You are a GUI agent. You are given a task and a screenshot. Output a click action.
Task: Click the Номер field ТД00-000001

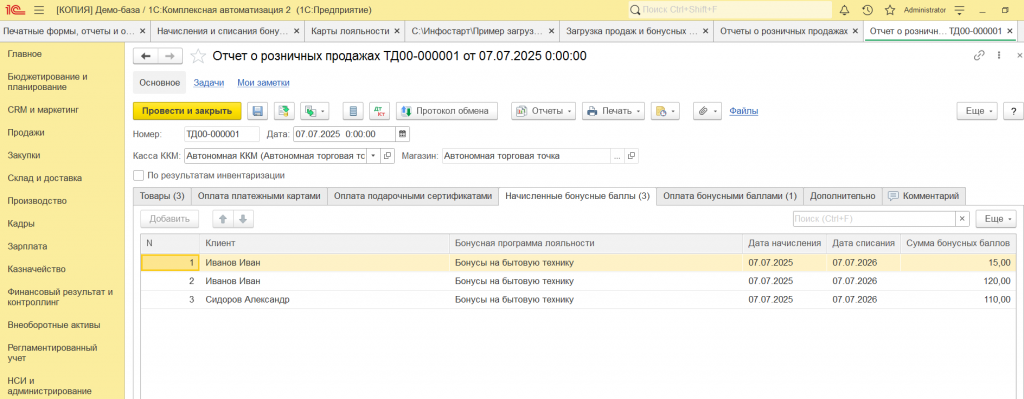[x=223, y=134]
